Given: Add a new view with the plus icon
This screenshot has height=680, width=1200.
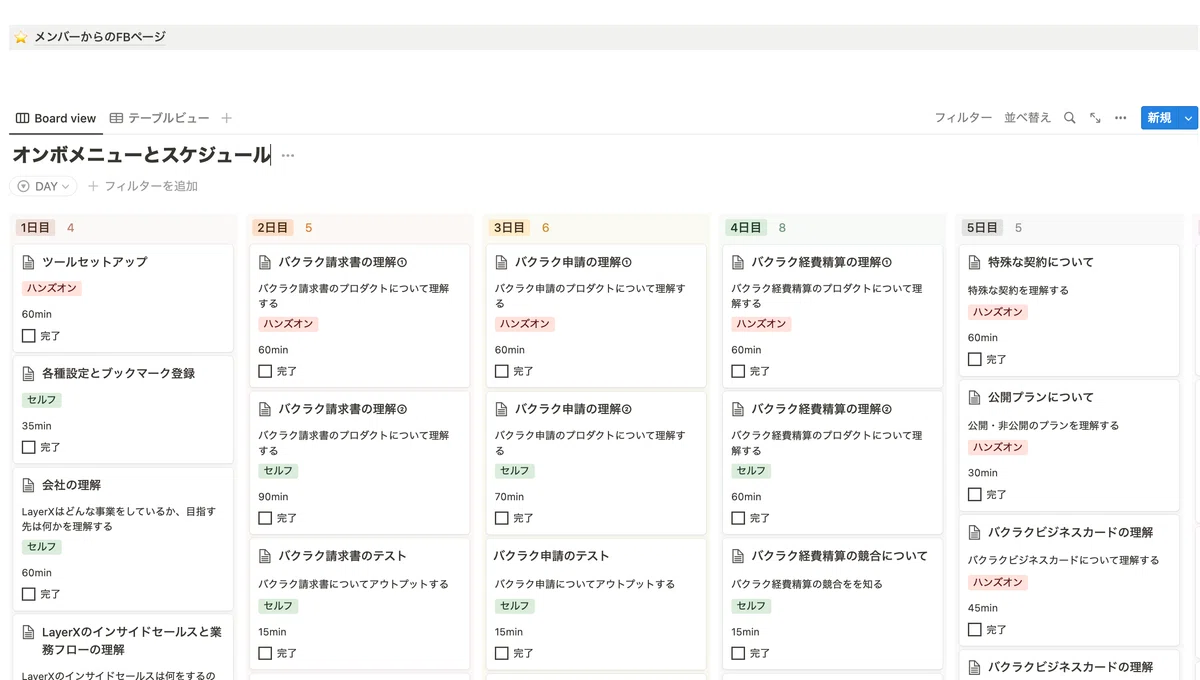Looking at the screenshot, I should click(227, 118).
